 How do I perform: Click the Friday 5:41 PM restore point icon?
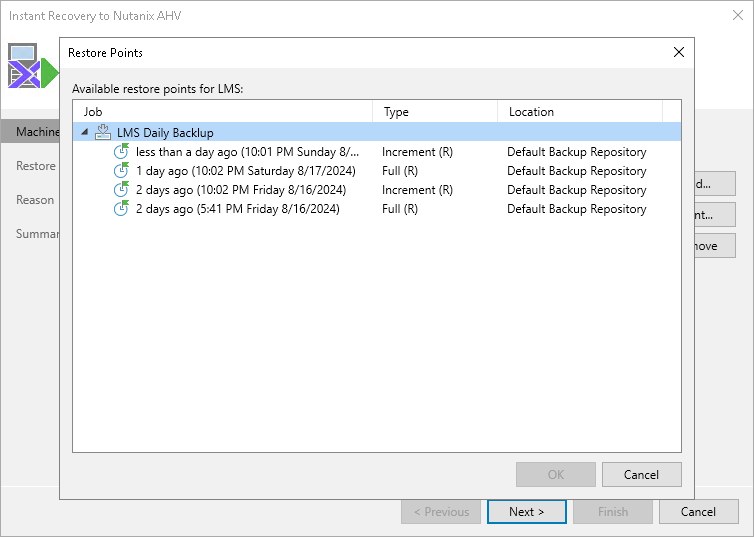[122, 209]
